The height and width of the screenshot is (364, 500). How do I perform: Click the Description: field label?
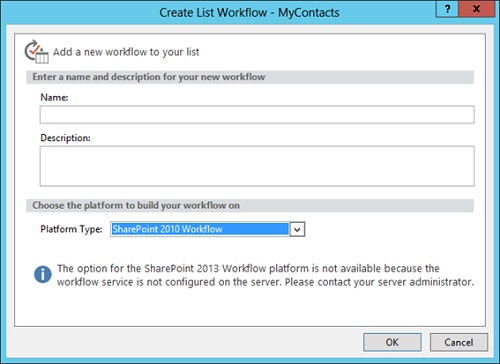click(x=65, y=138)
